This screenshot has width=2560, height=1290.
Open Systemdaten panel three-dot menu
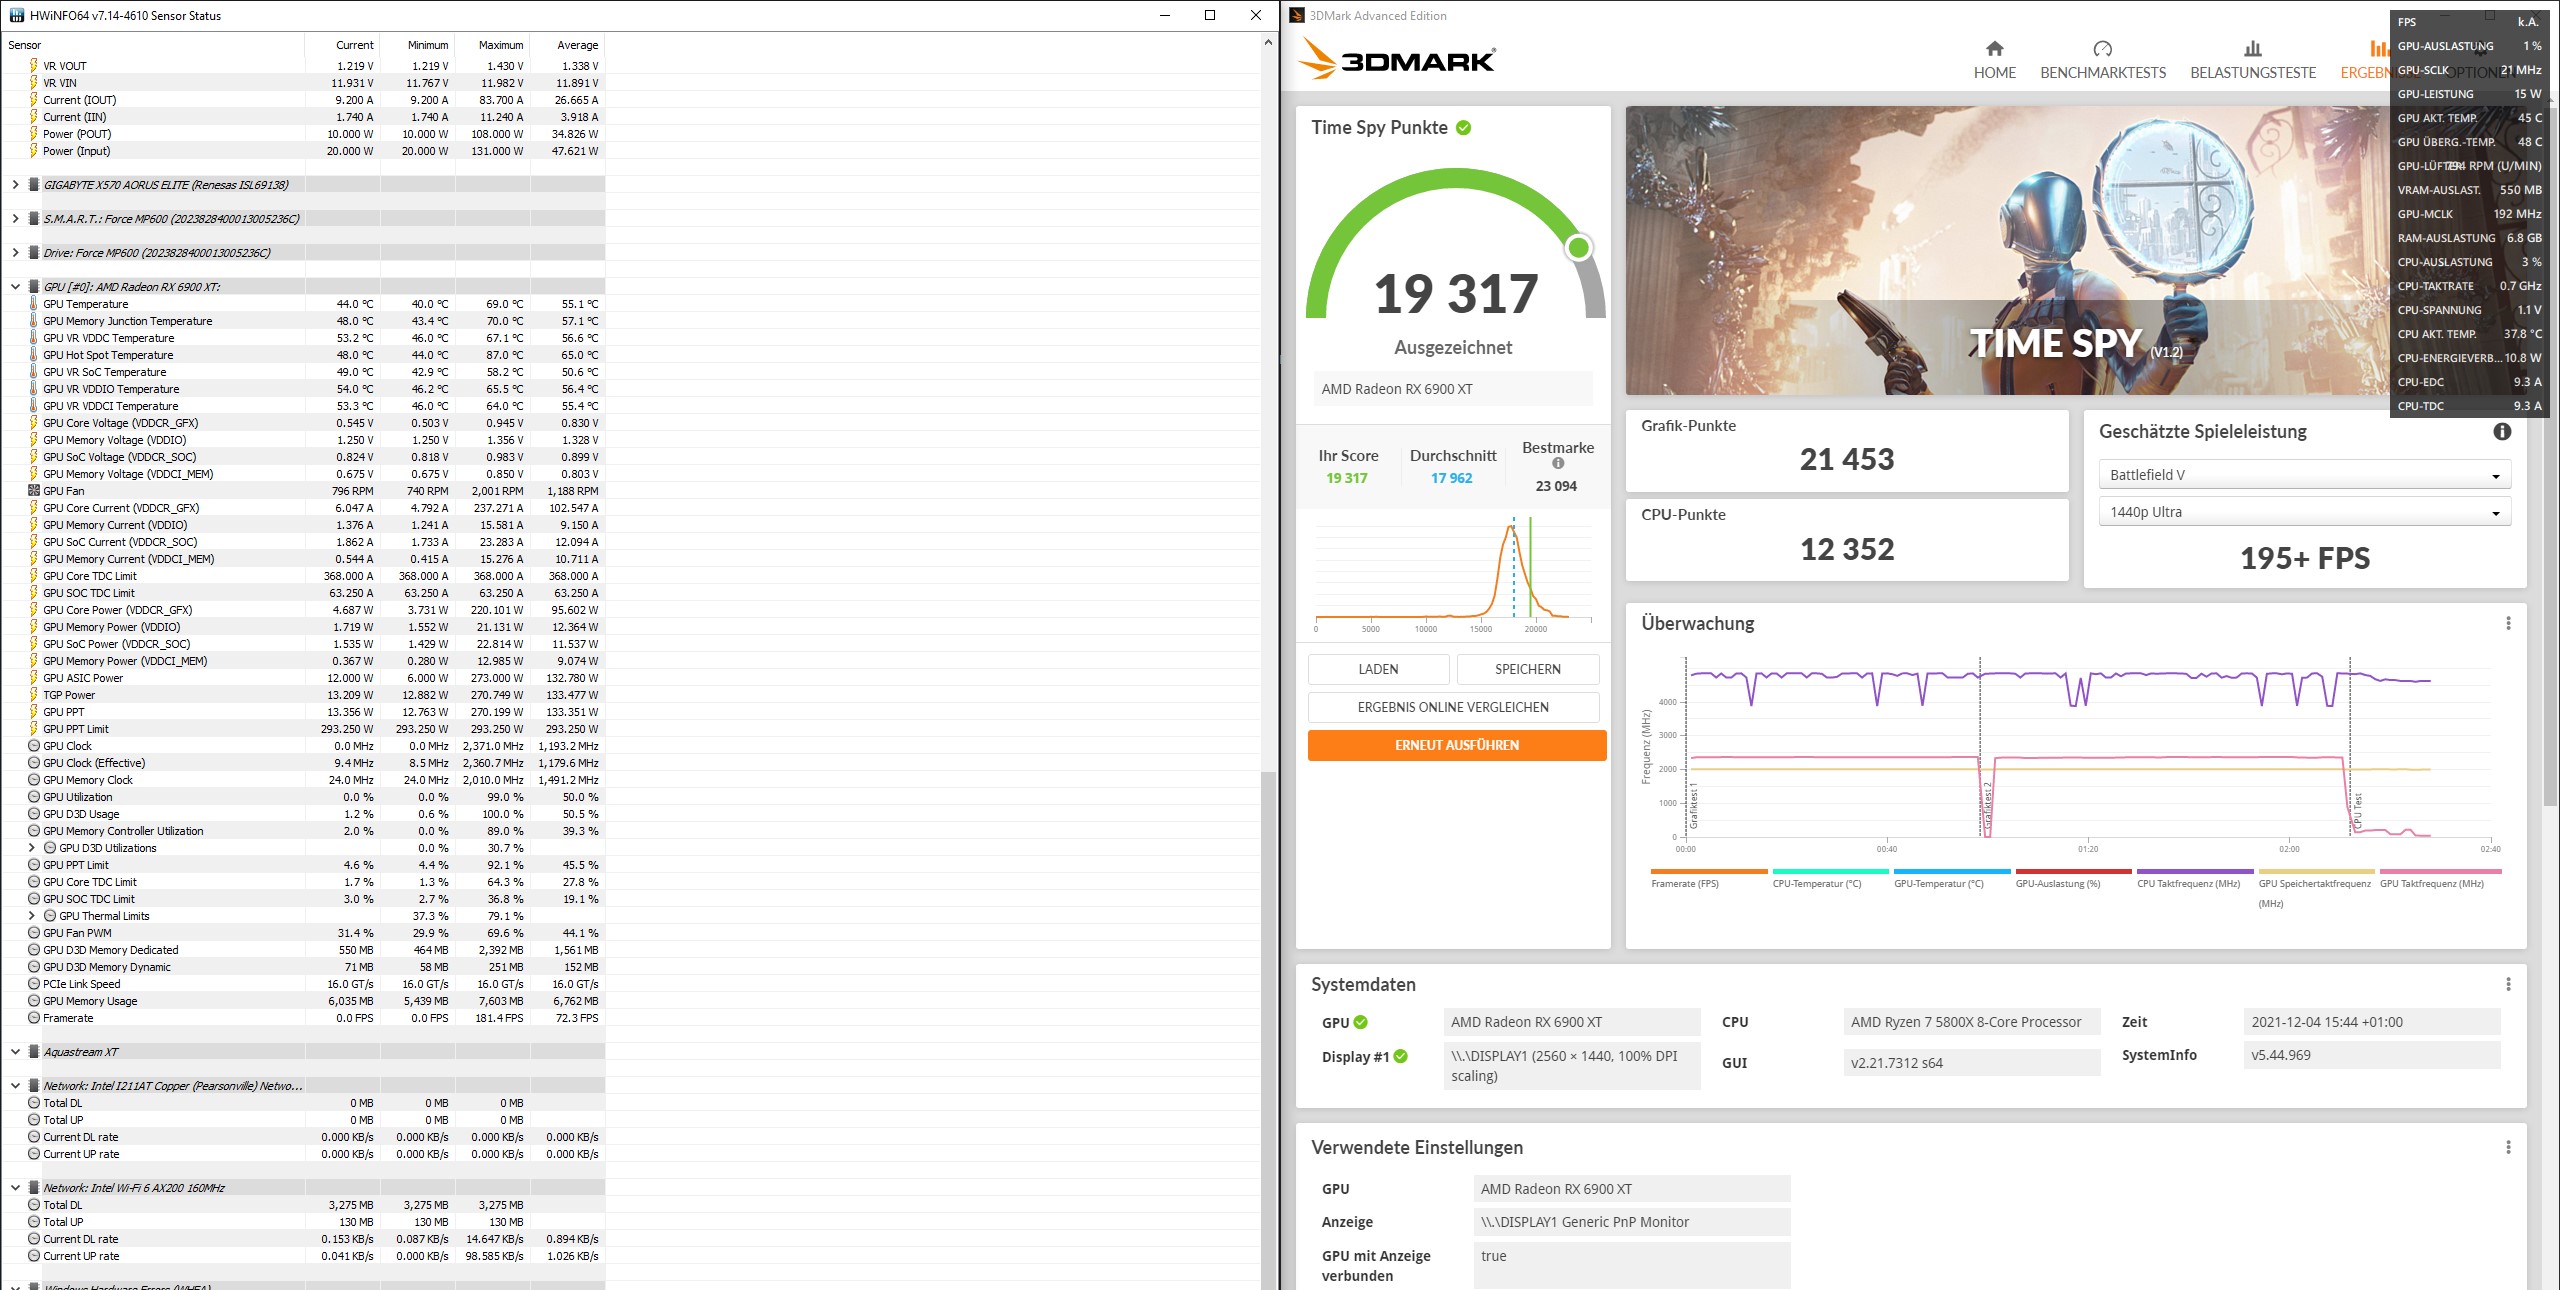[x=2508, y=984]
